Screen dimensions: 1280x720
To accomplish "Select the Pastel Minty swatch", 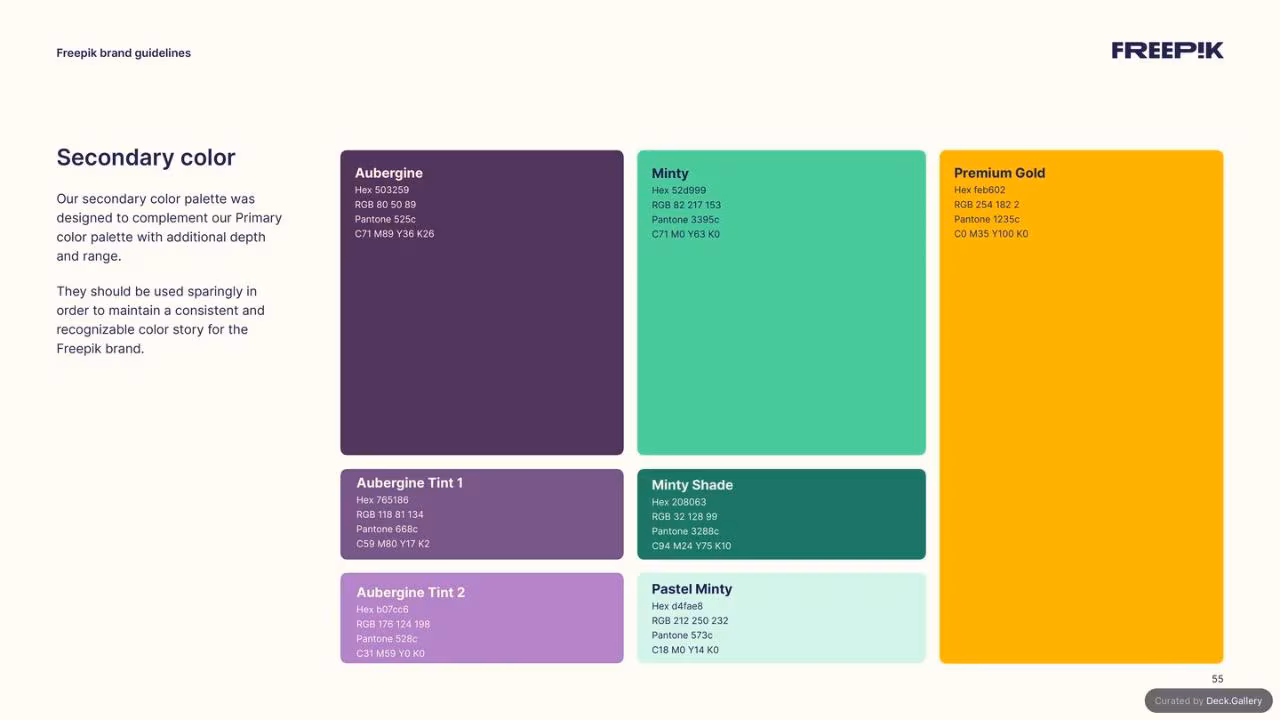I will [781, 618].
